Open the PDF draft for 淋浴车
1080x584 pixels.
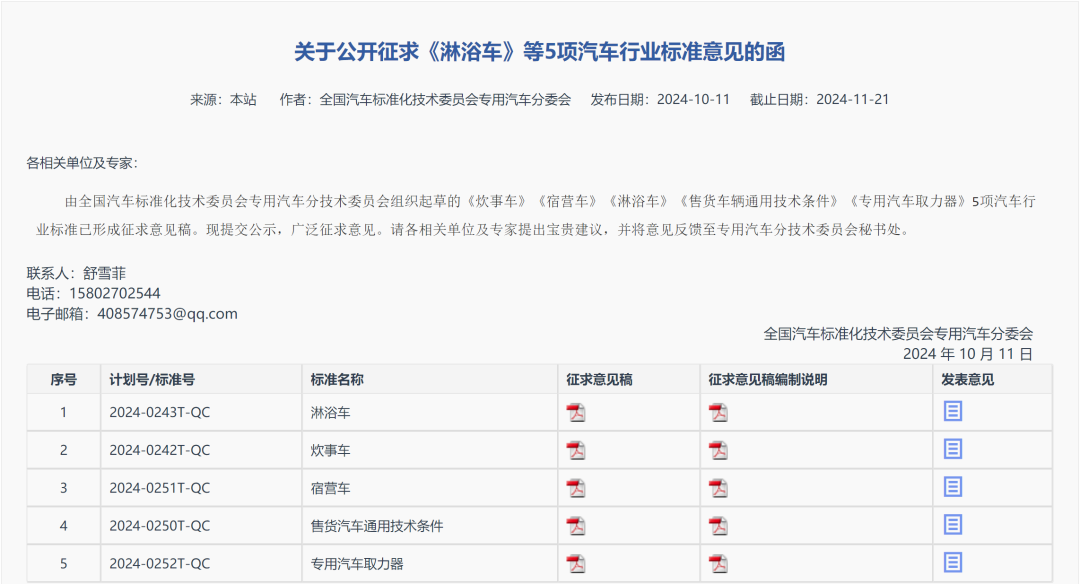tap(577, 411)
